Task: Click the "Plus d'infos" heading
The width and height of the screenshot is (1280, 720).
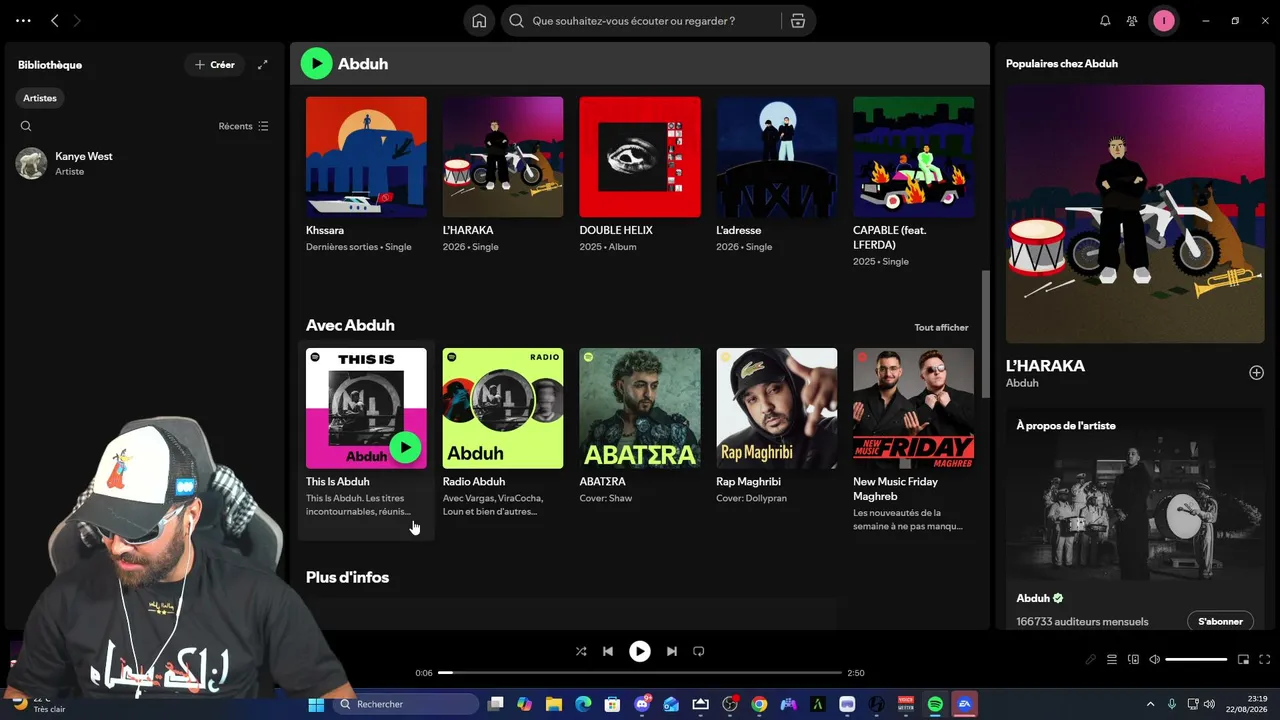Action: tap(347, 578)
